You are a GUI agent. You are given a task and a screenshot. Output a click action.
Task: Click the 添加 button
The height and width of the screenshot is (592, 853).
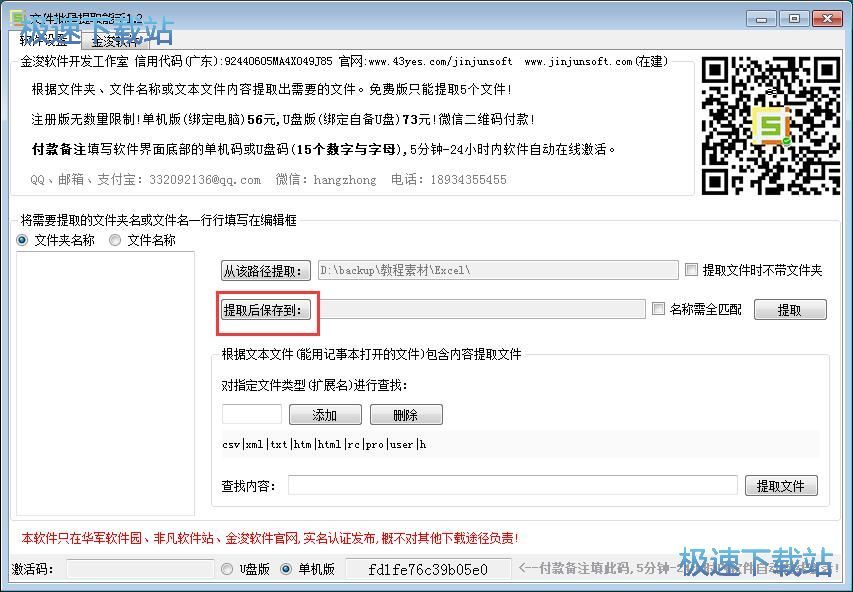point(325,415)
